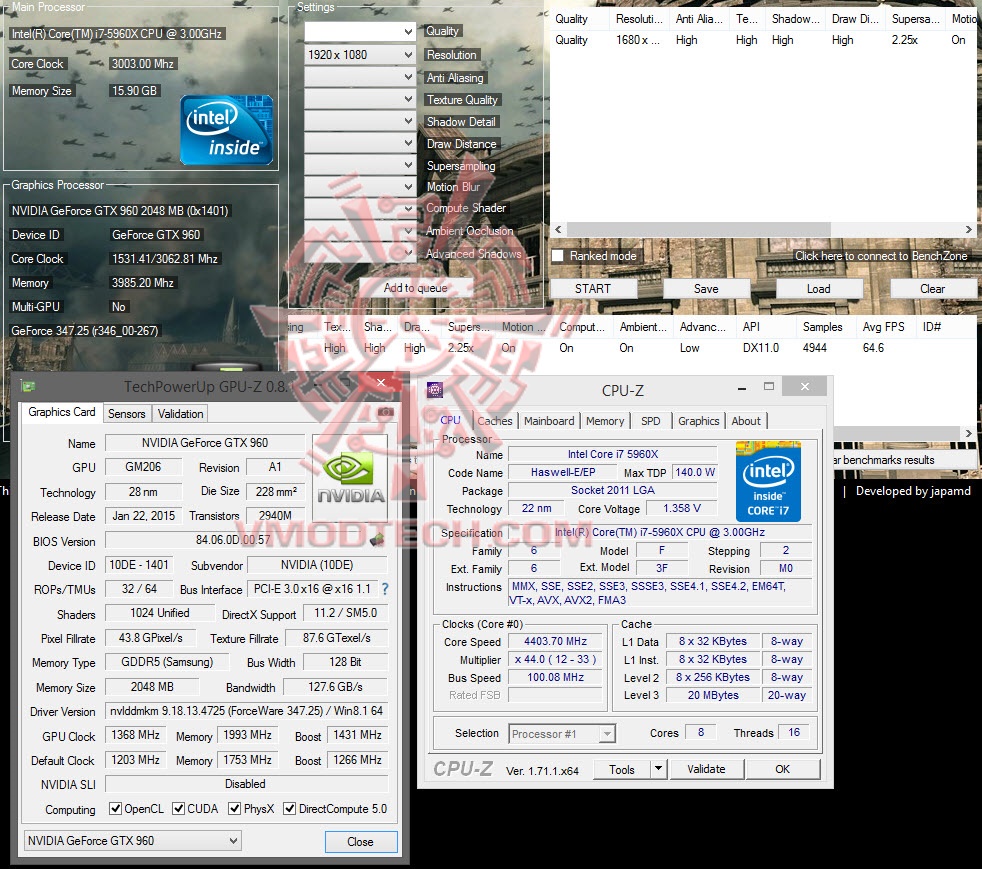Select the queue row with 1680x resolution

pyautogui.click(x=763, y=40)
